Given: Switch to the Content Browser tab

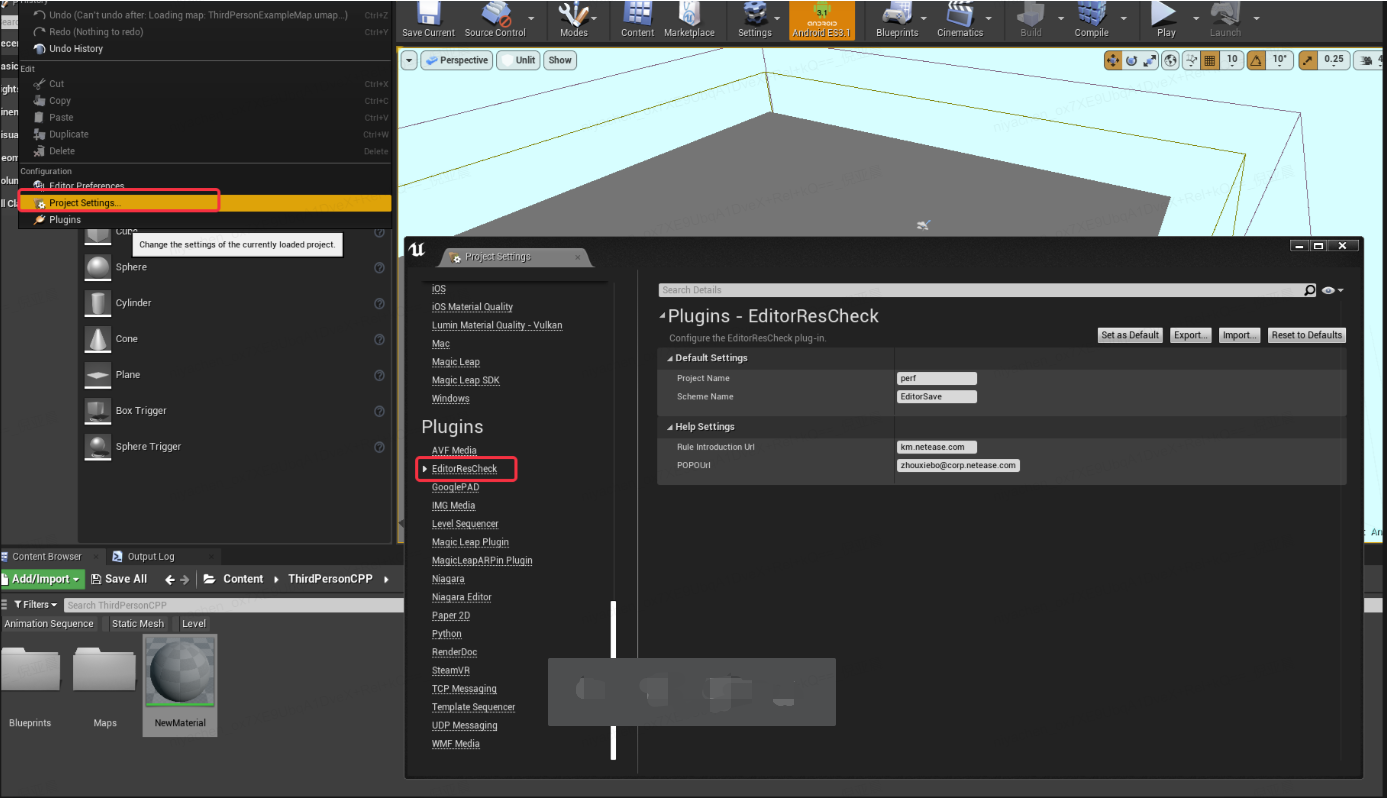Looking at the screenshot, I should (x=48, y=557).
